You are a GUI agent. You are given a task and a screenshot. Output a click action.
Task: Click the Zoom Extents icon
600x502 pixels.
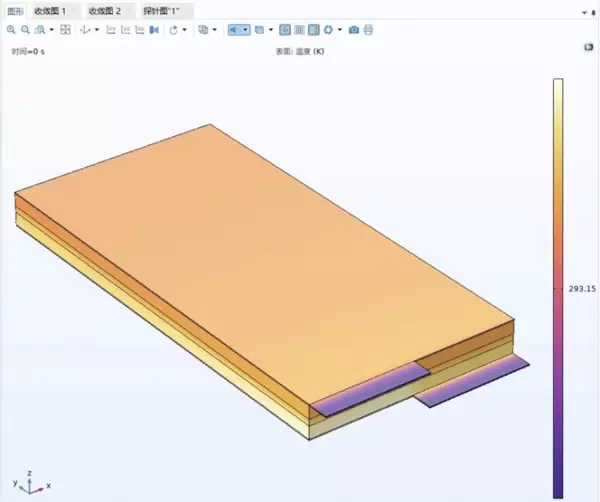[x=66, y=30]
